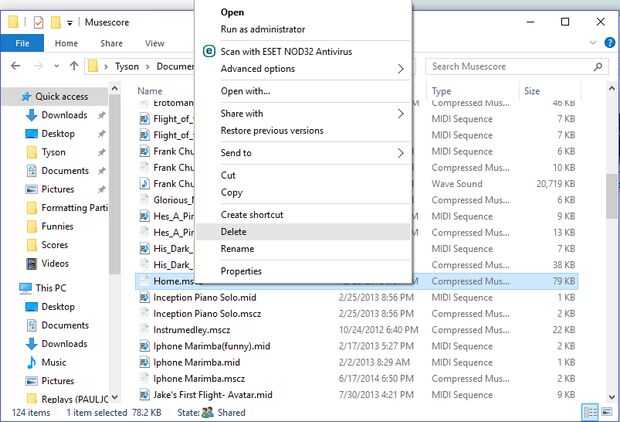The width and height of the screenshot is (620, 422).
Task: Click the ESET NOD32 scan icon
Action: point(209,51)
